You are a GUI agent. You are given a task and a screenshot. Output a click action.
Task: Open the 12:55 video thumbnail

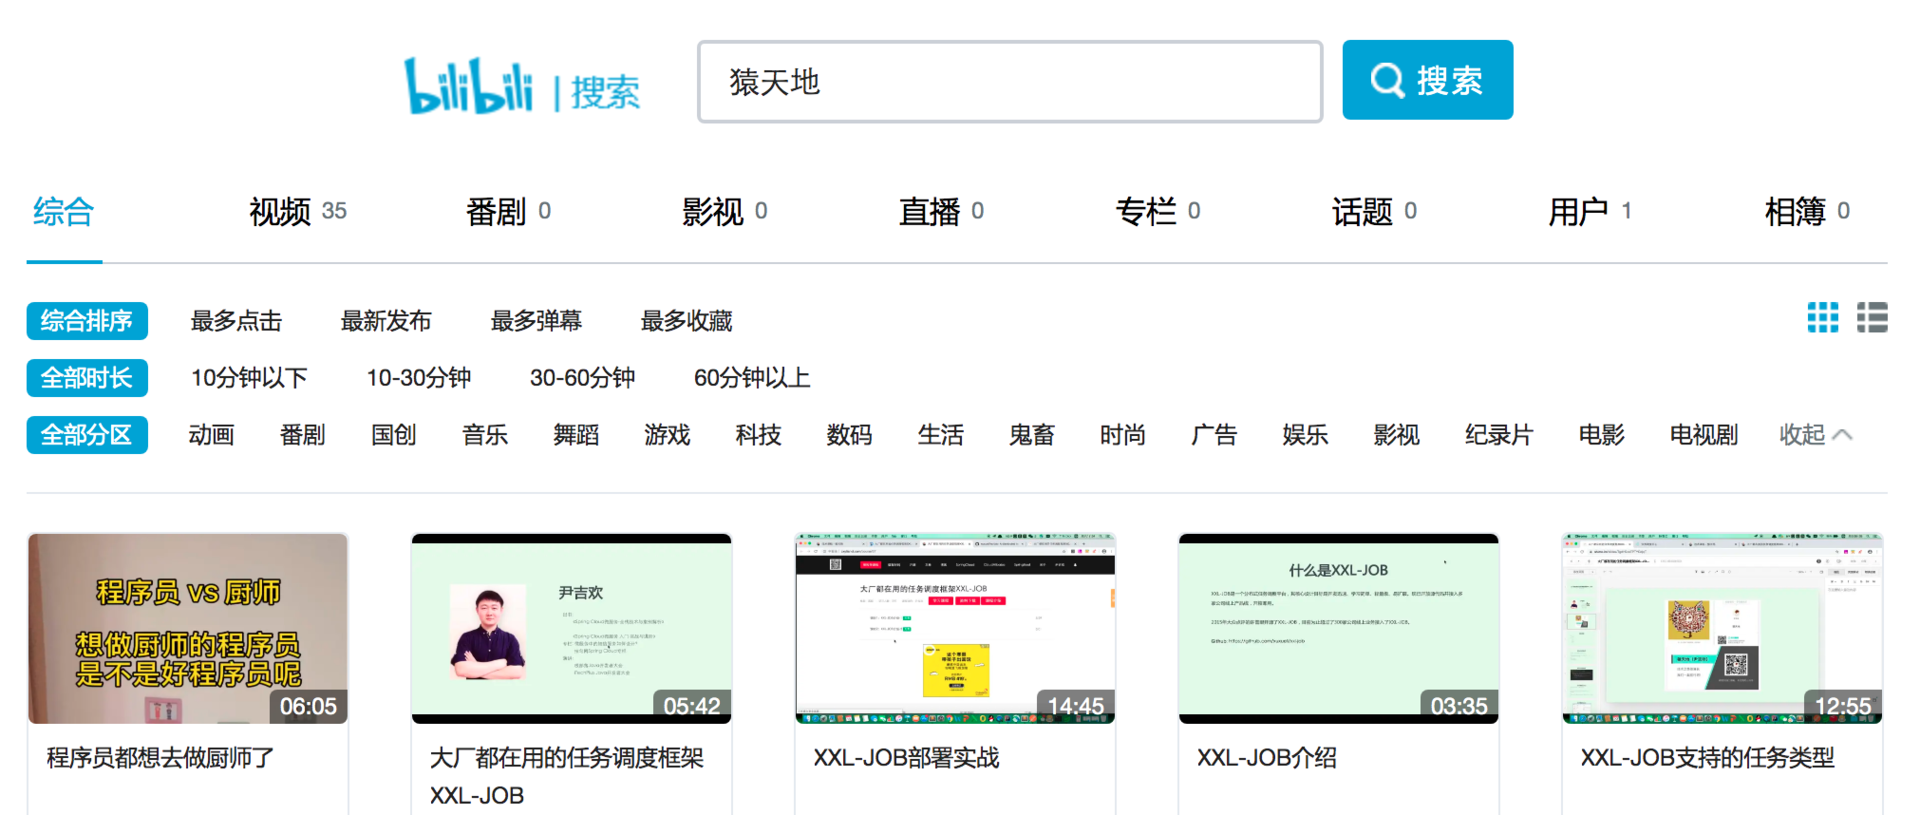point(1722,628)
